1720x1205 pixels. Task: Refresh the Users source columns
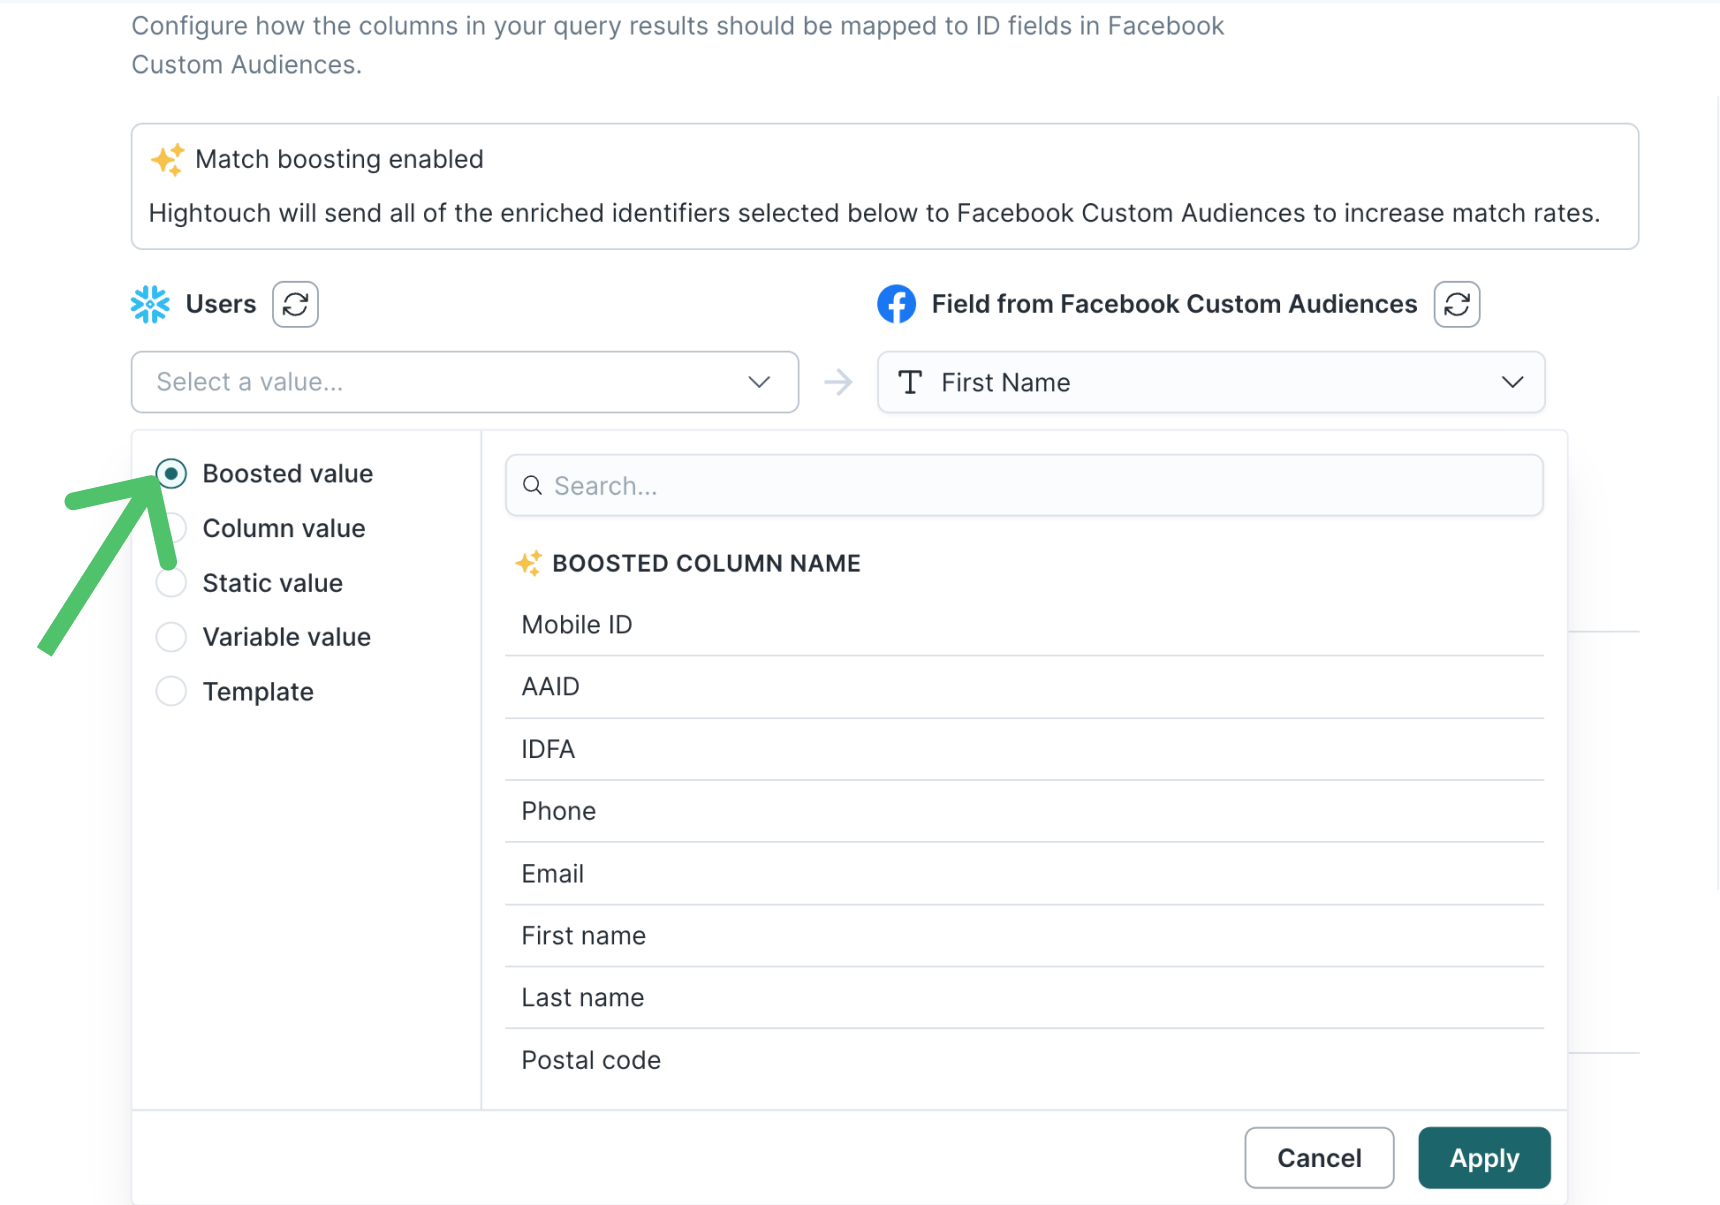pyautogui.click(x=295, y=304)
